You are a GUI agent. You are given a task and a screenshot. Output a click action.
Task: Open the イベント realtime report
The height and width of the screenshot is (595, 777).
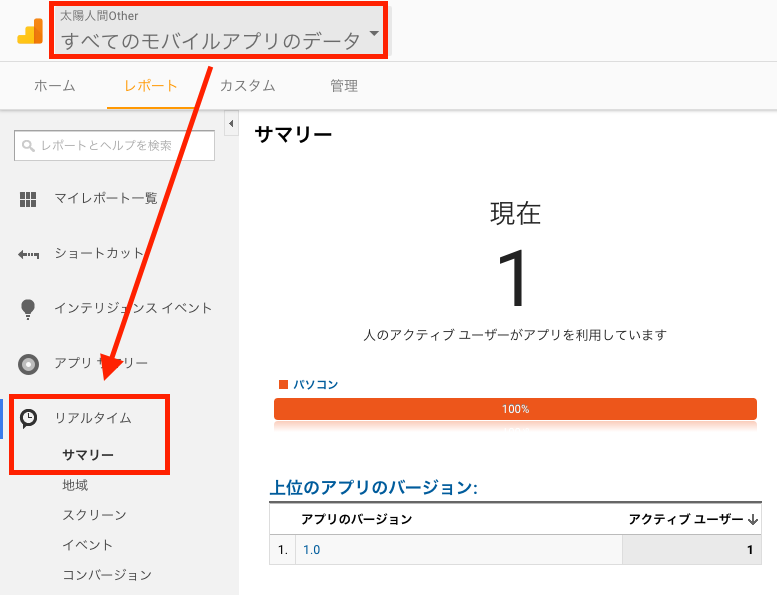click(87, 545)
